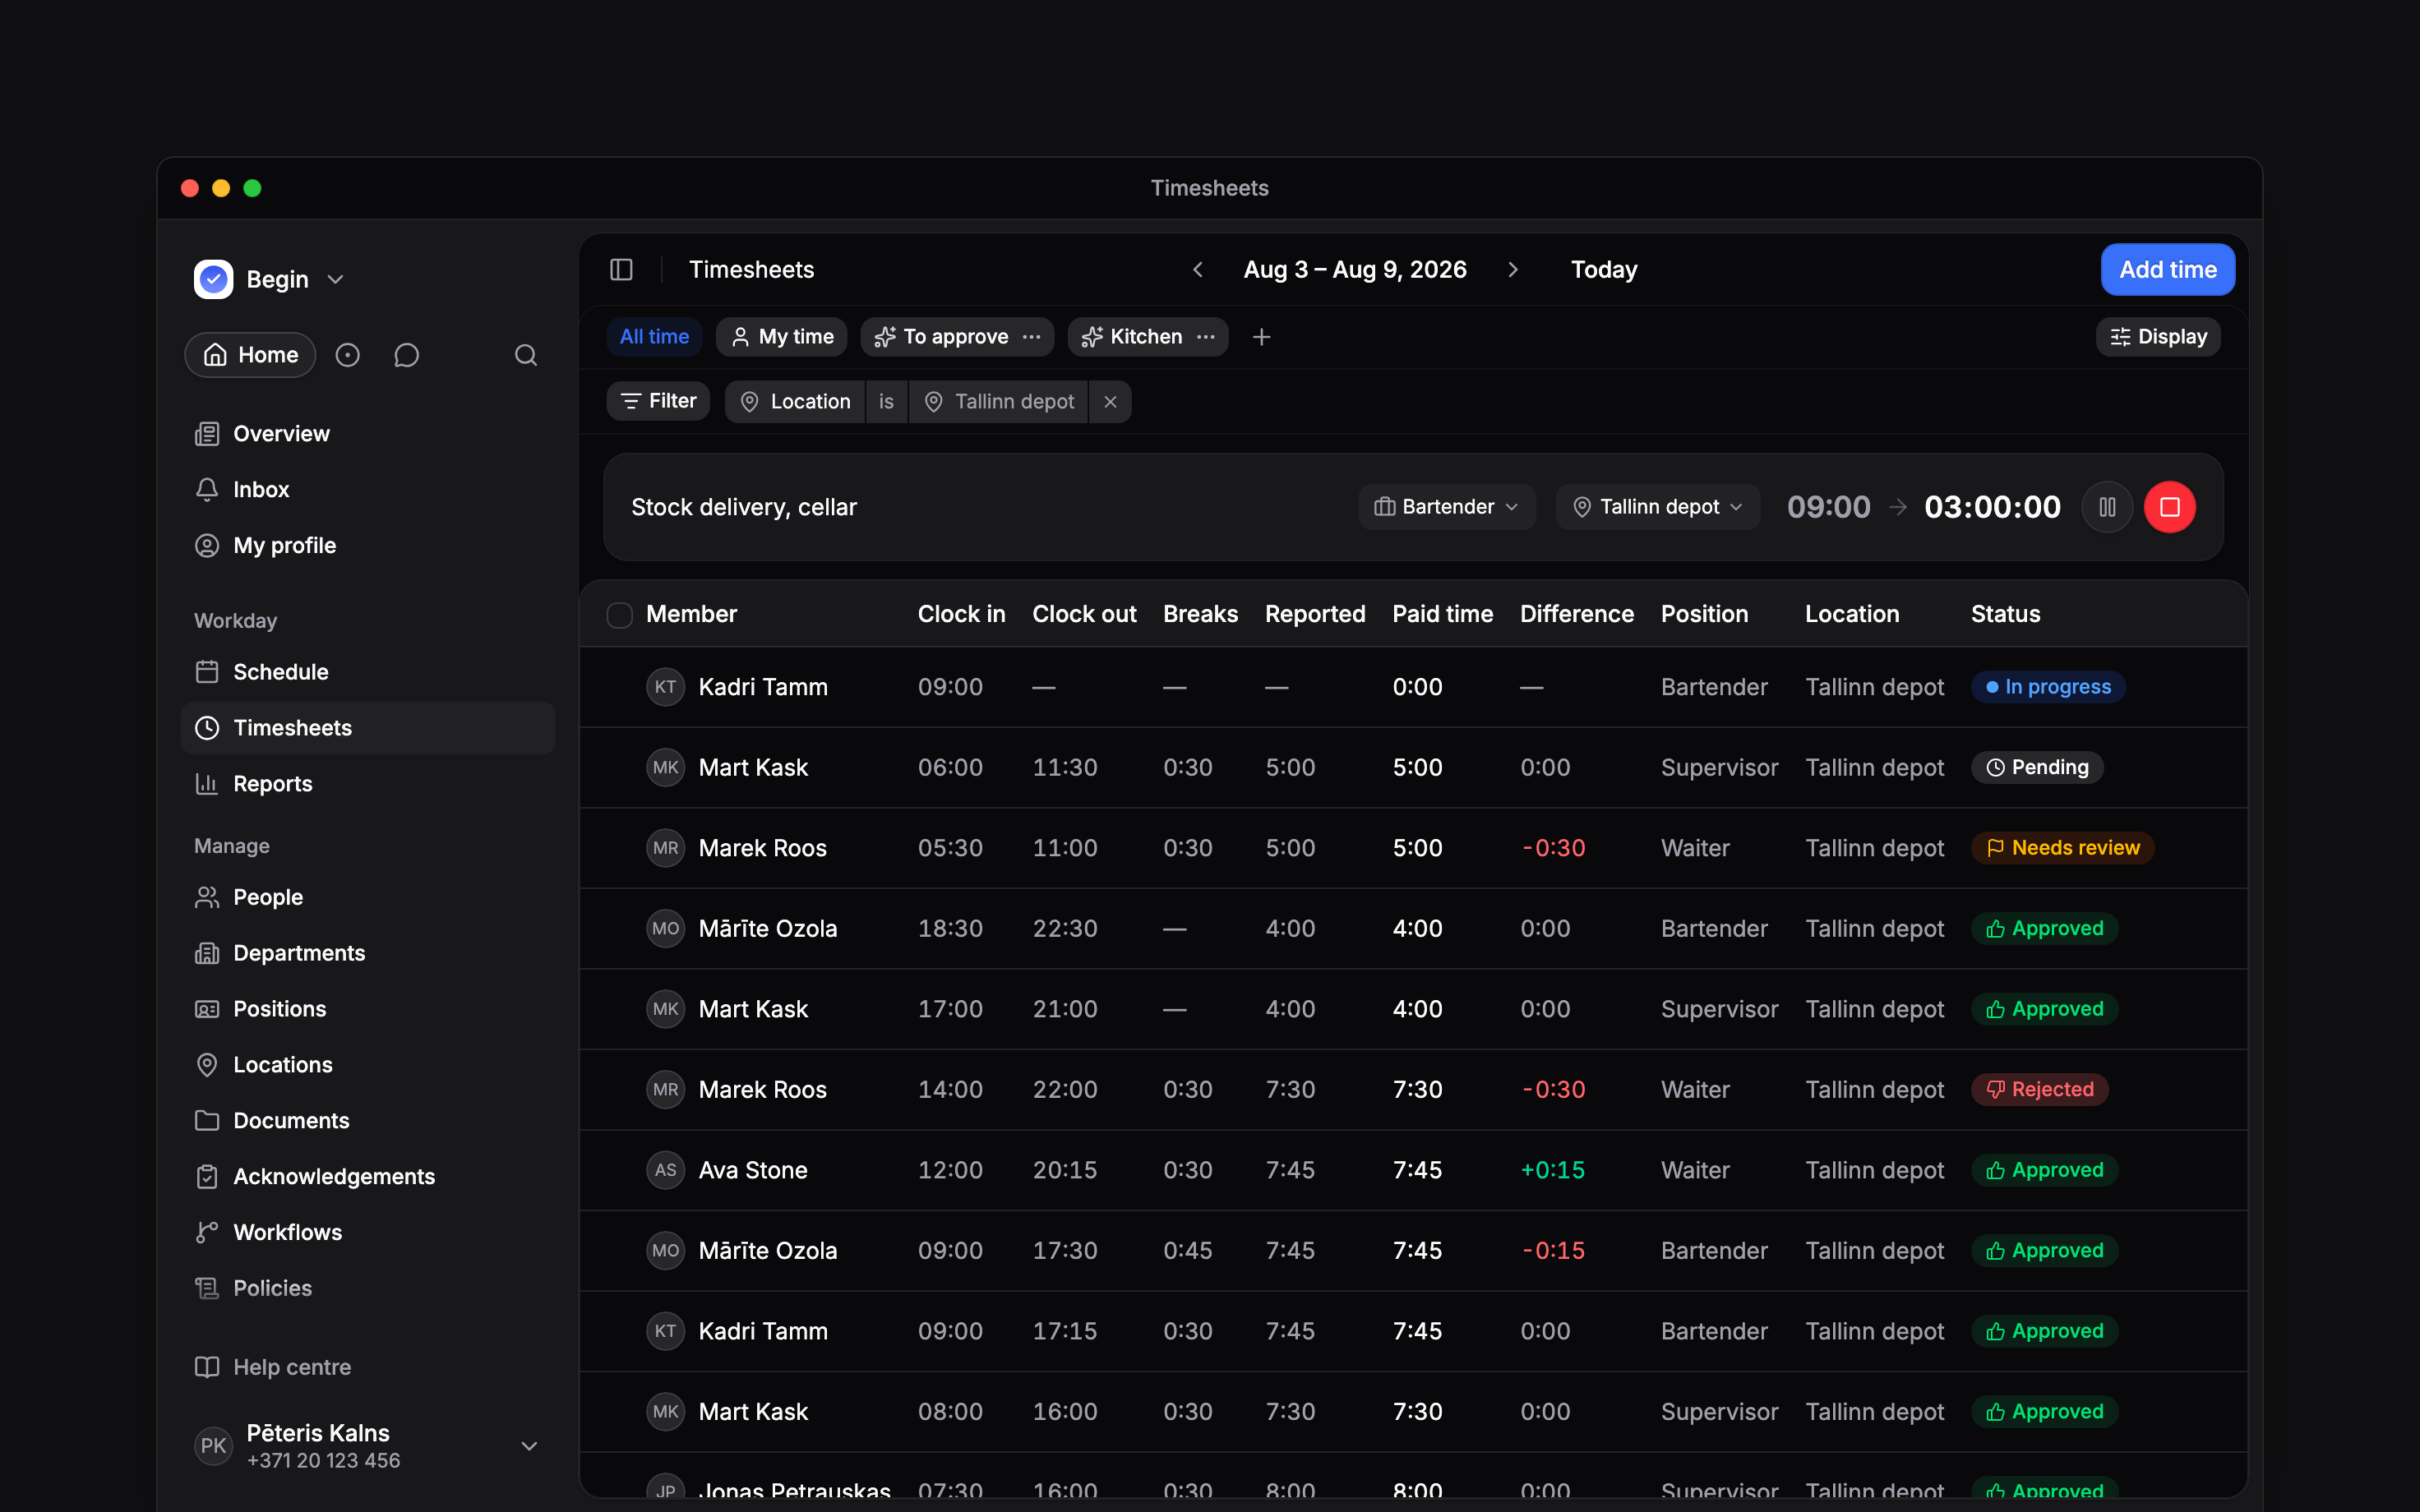Open Workflows in Manage section
The height and width of the screenshot is (1512, 2420).
(368, 1232)
